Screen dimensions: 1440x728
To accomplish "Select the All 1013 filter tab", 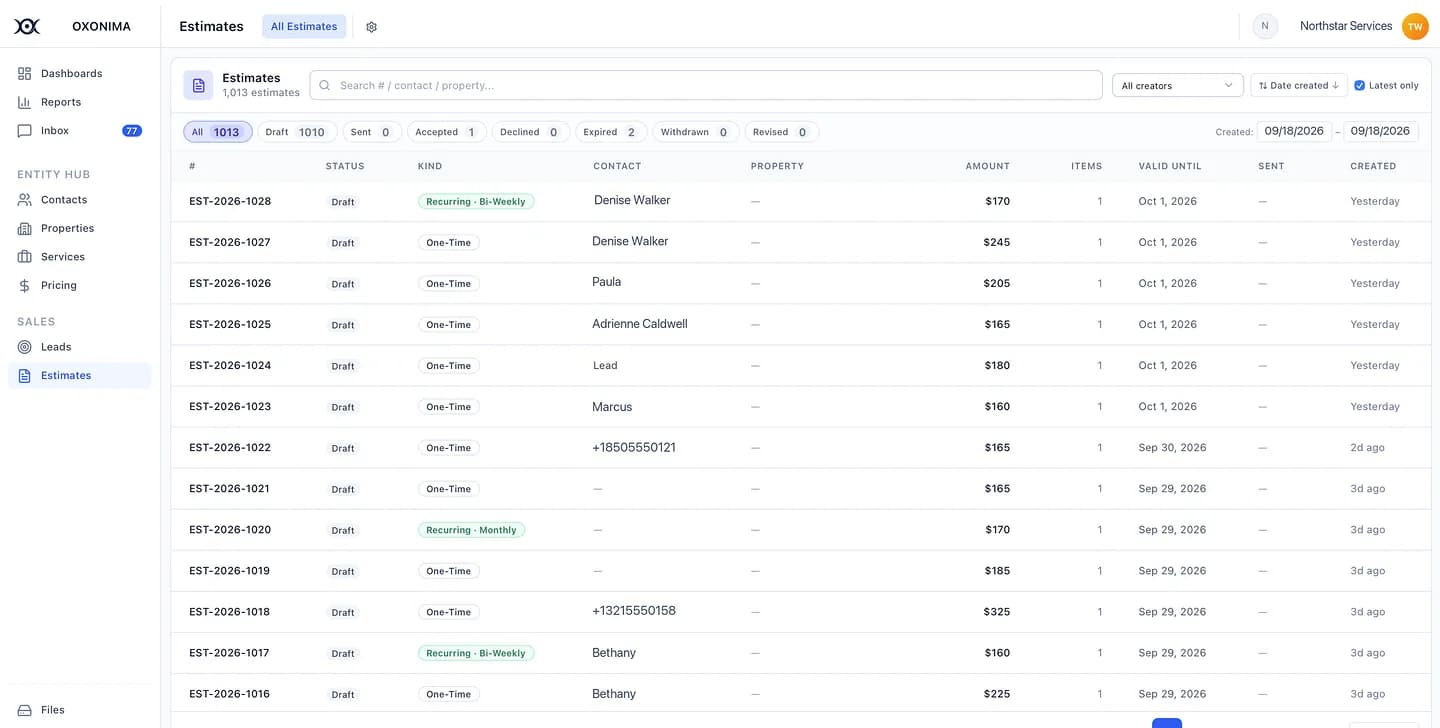I will [218, 132].
